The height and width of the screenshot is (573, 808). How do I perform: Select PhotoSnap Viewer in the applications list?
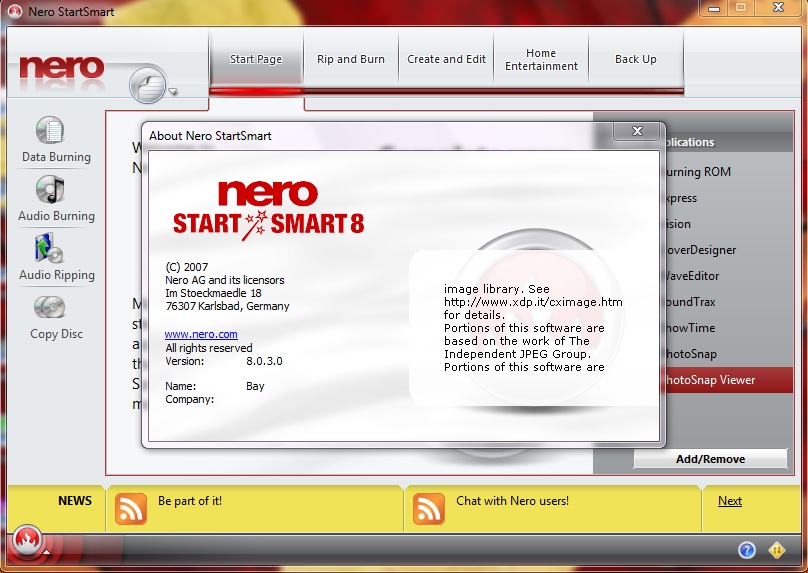tap(727, 380)
